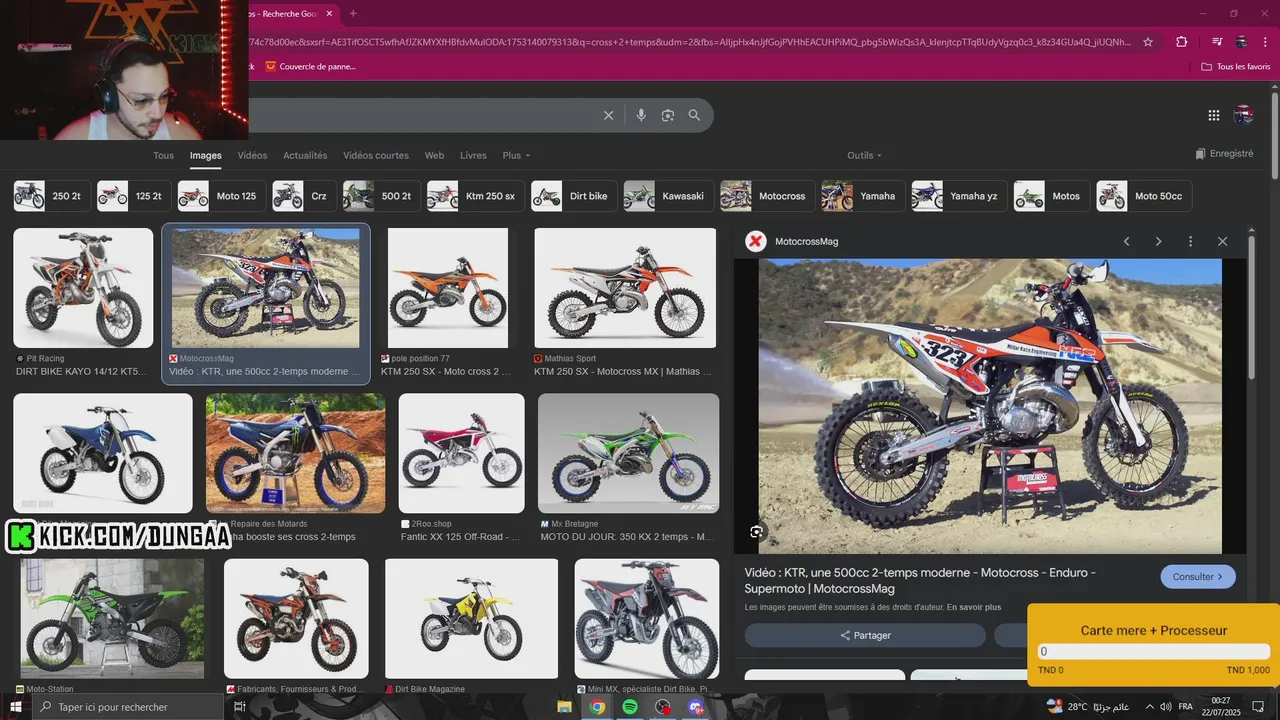Screen dimensions: 1280x720
Task: Open the pole position 77 KTM thumbnail
Action: pyautogui.click(x=448, y=288)
